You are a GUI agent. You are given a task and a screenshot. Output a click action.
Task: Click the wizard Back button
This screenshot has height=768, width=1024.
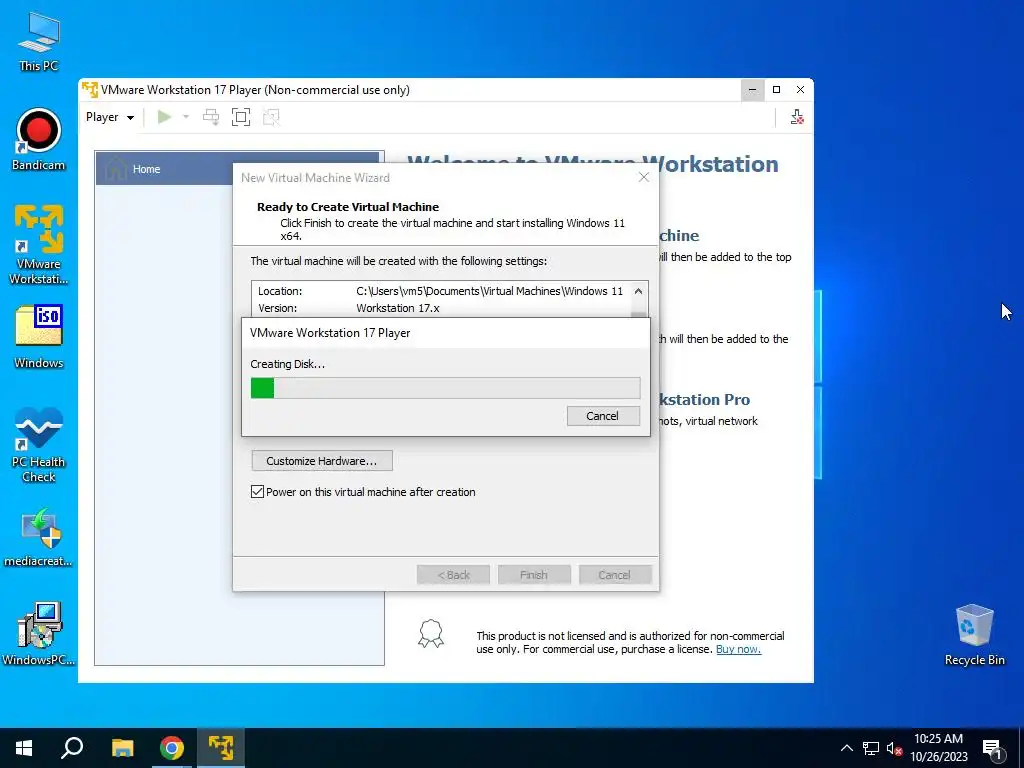click(453, 575)
